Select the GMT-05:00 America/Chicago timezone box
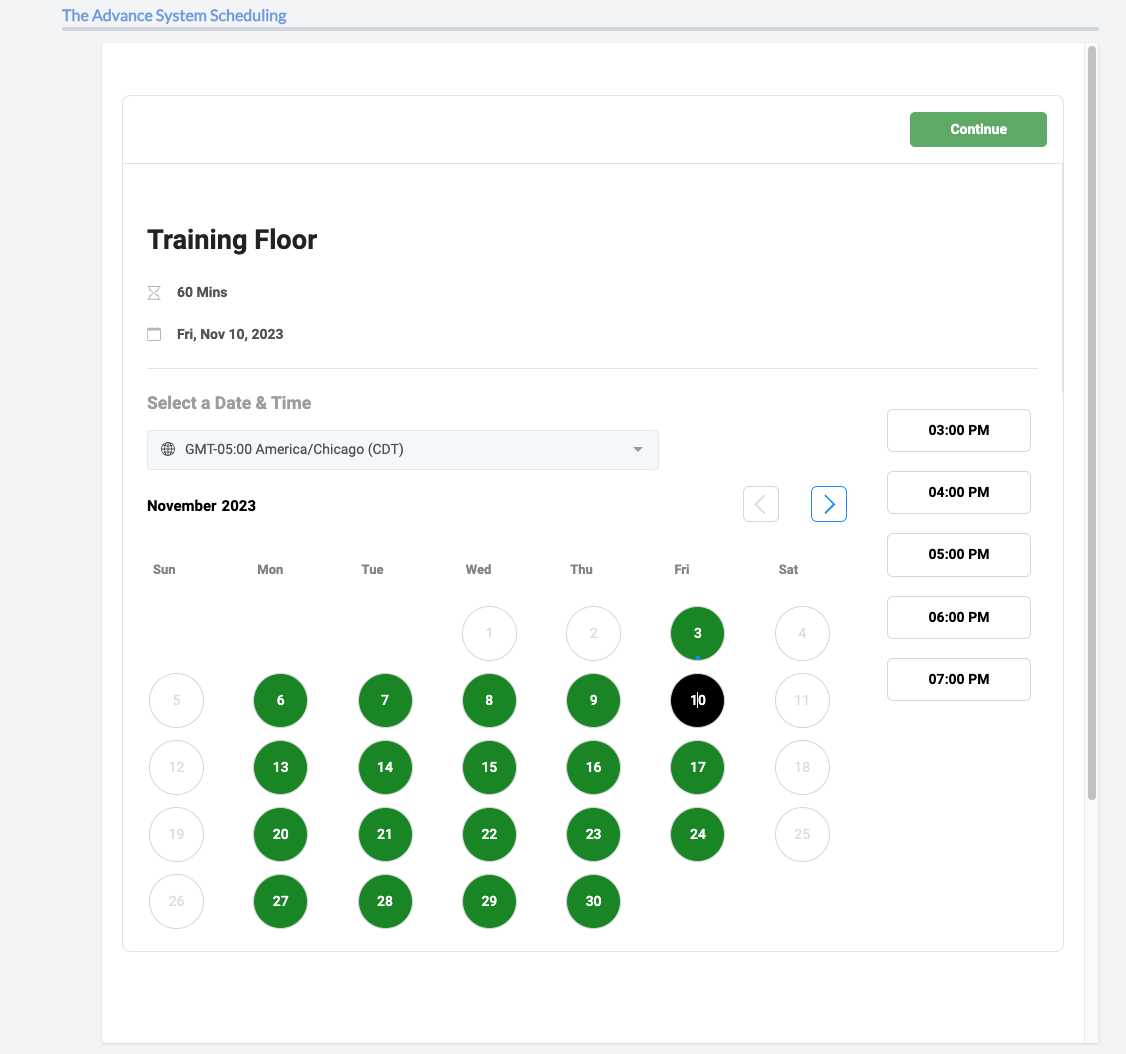1126x1054 pixels. [402, 450]
